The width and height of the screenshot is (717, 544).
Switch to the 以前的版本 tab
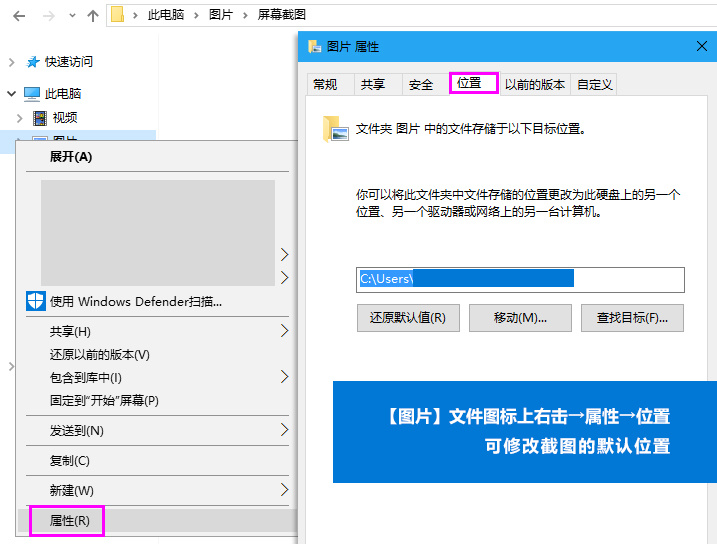535,85
